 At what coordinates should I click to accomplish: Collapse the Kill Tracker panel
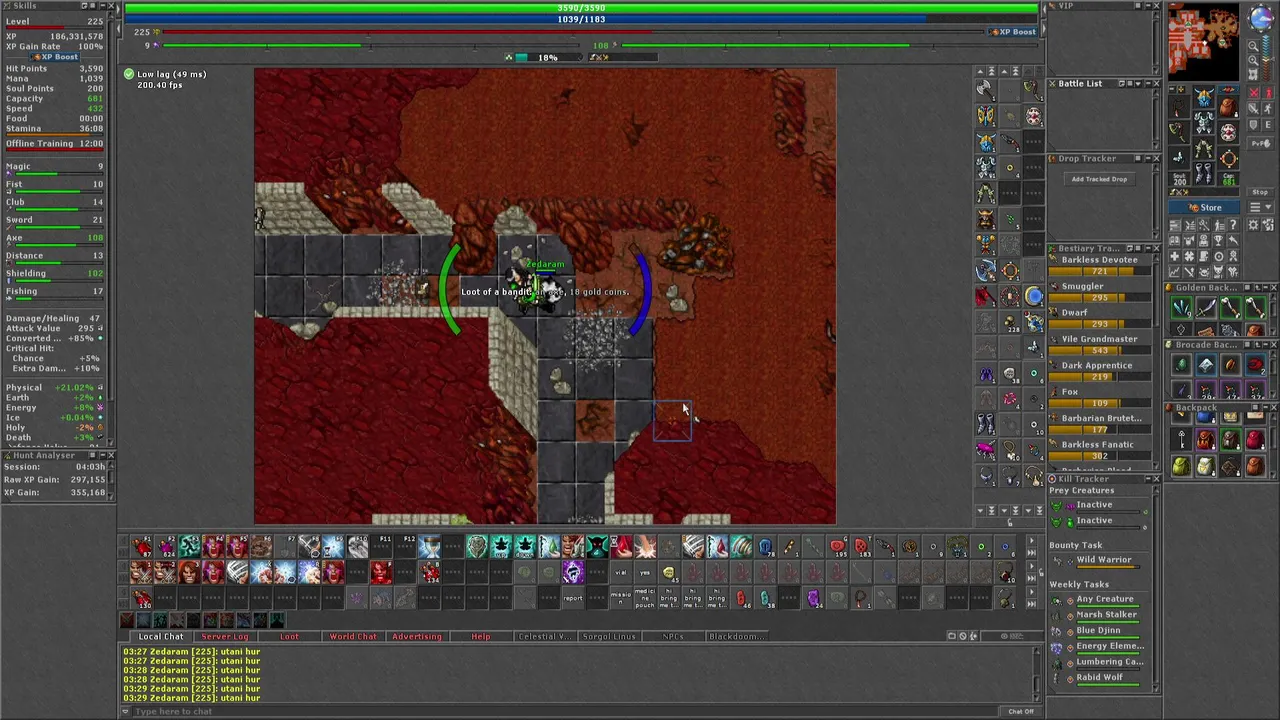1148,479
